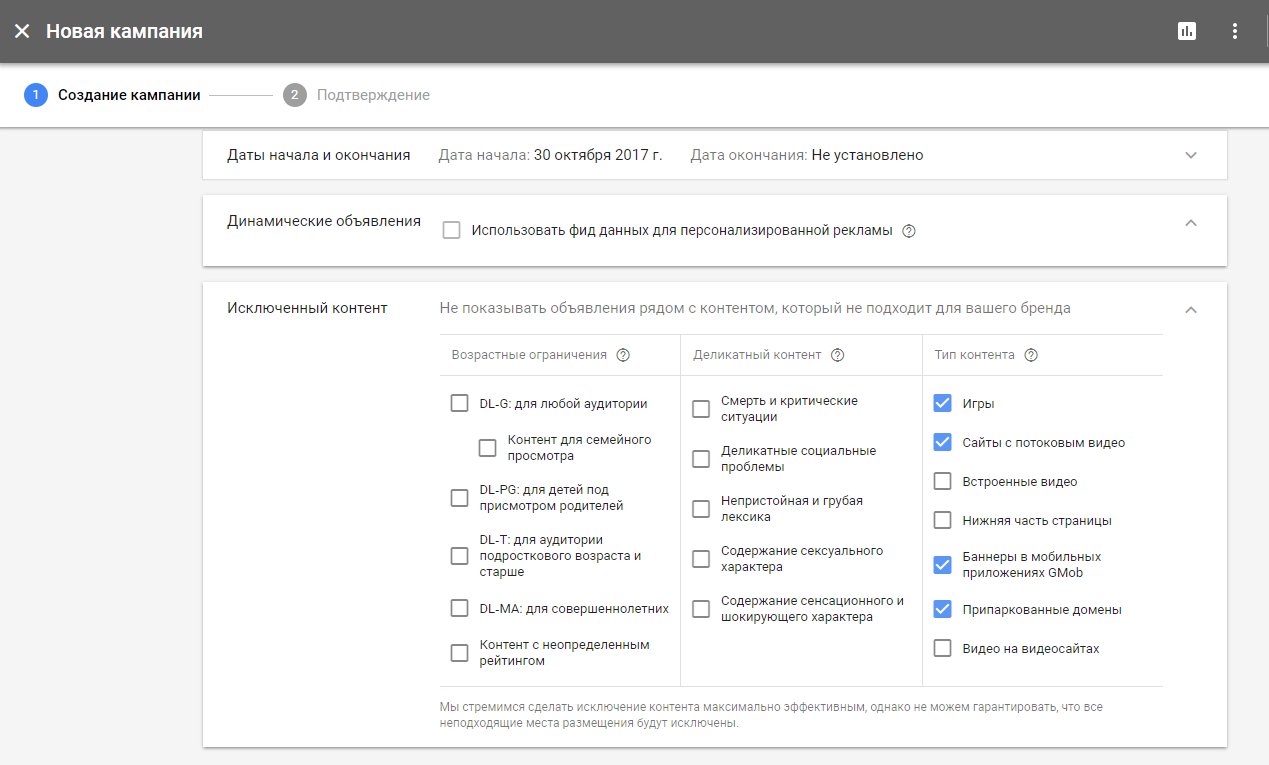
Task: Open help icon for фид данных option
Action: 909,231
